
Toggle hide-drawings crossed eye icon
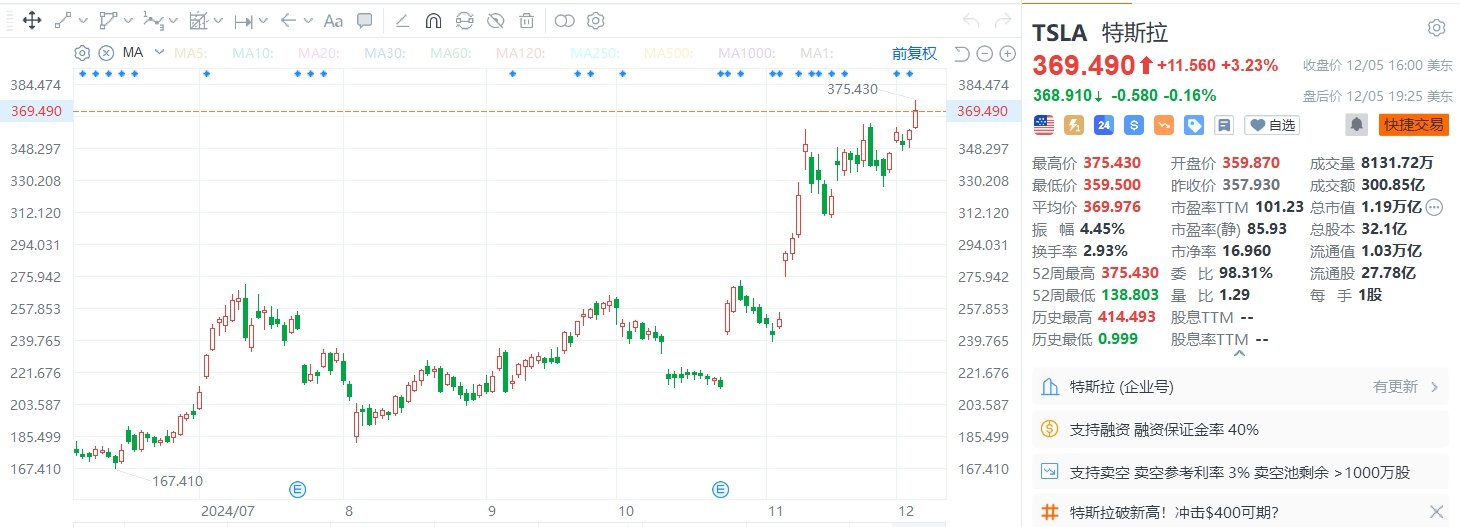click(x=495, y=20)
